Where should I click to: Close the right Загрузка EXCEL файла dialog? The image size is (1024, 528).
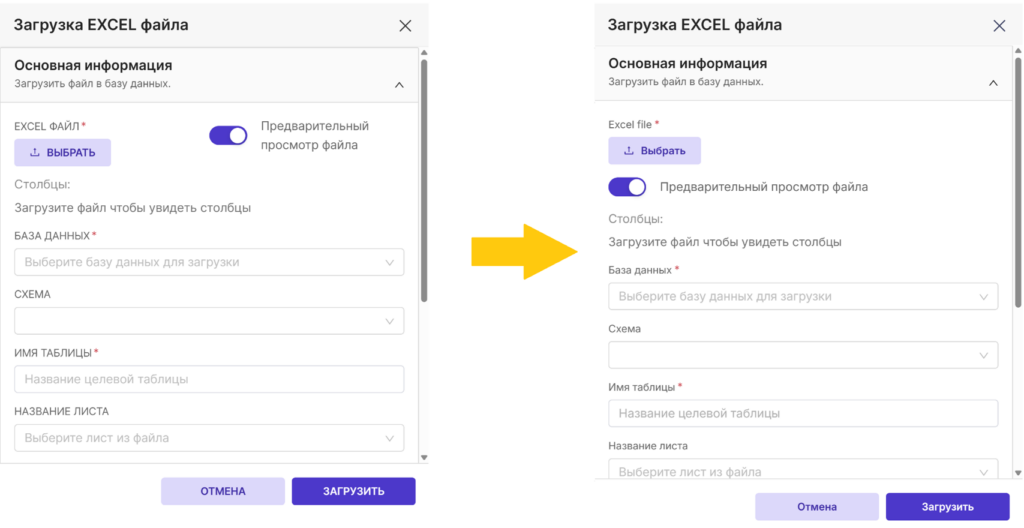[999, 25]
